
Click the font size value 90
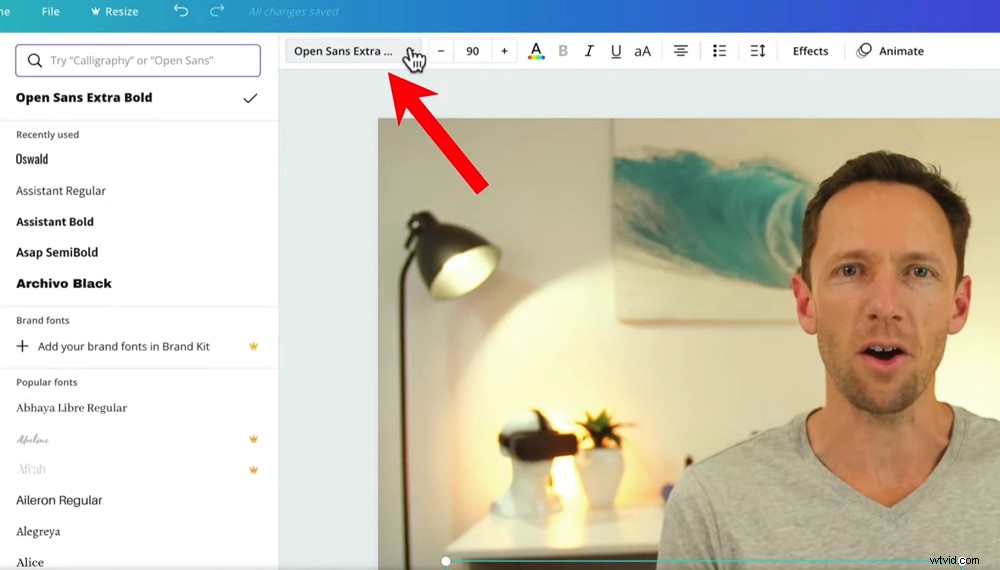click(x=473, y=51)
